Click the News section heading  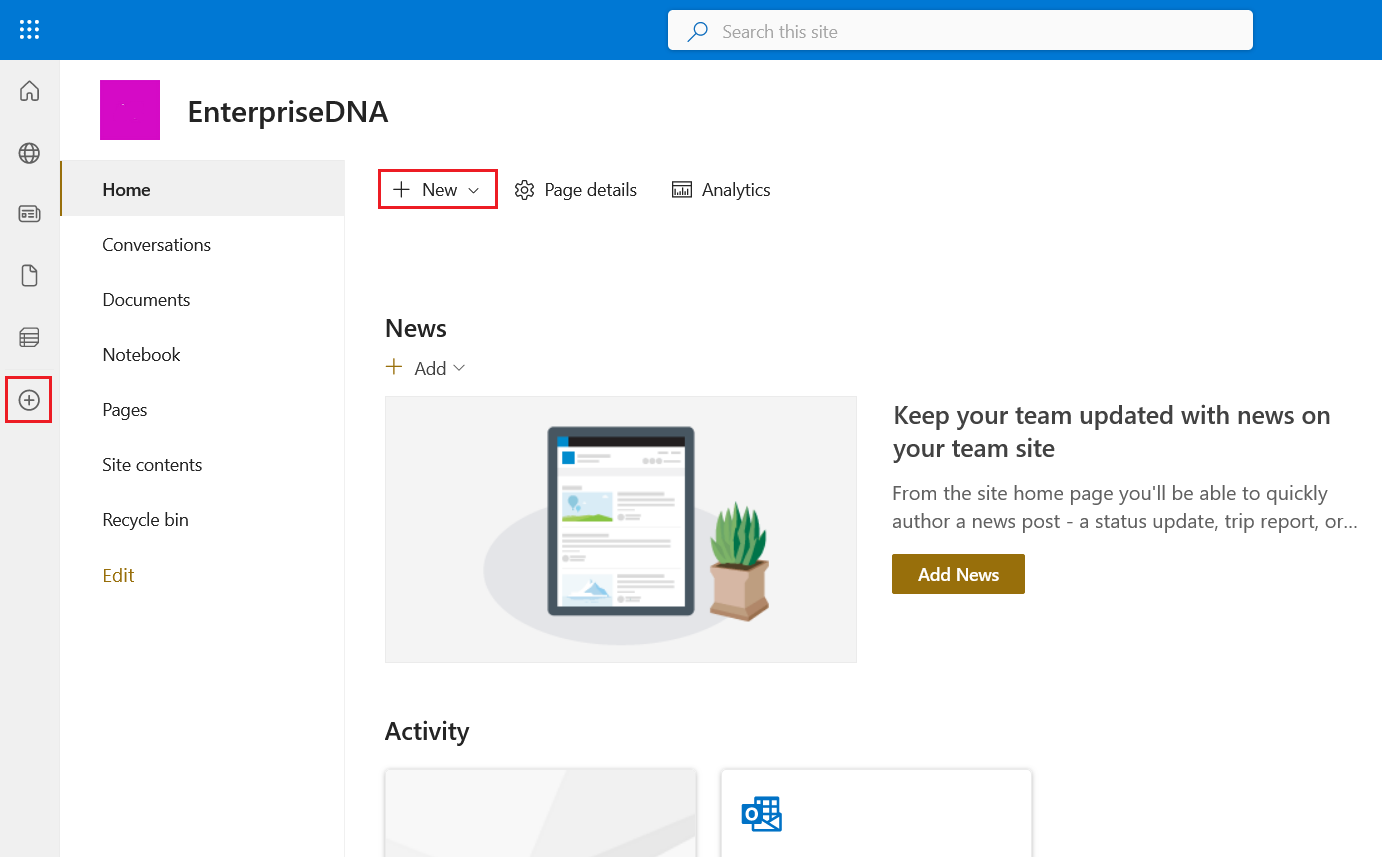click(x=416, y=328)
